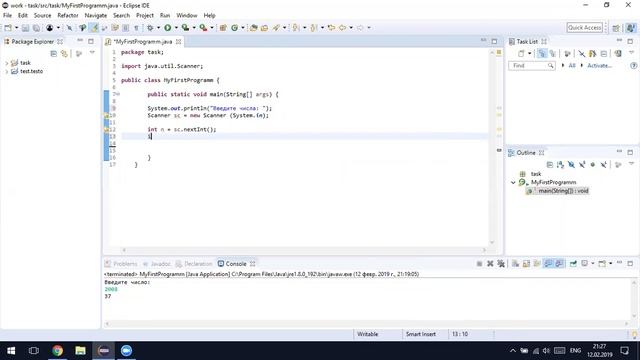
Task: Toggle Show Console When Standard Out Changes
Action: click(x=548, y=264)
